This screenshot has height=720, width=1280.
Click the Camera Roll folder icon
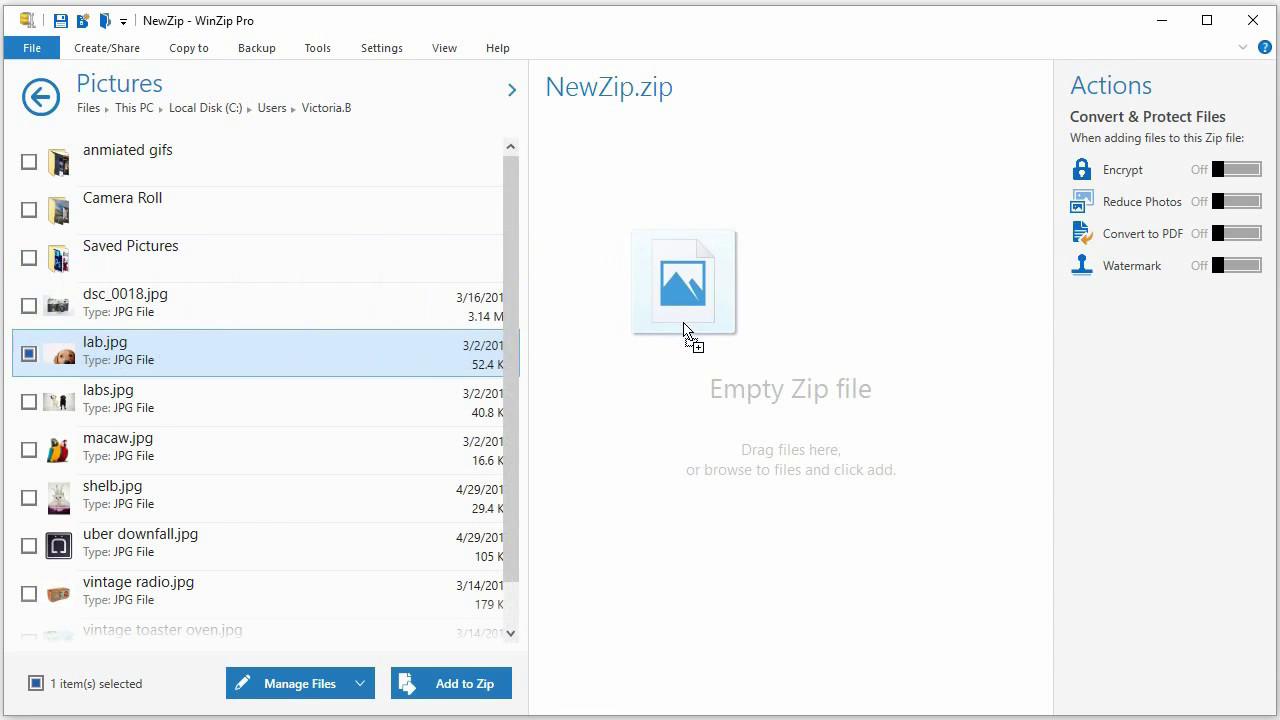coord(59,210)
